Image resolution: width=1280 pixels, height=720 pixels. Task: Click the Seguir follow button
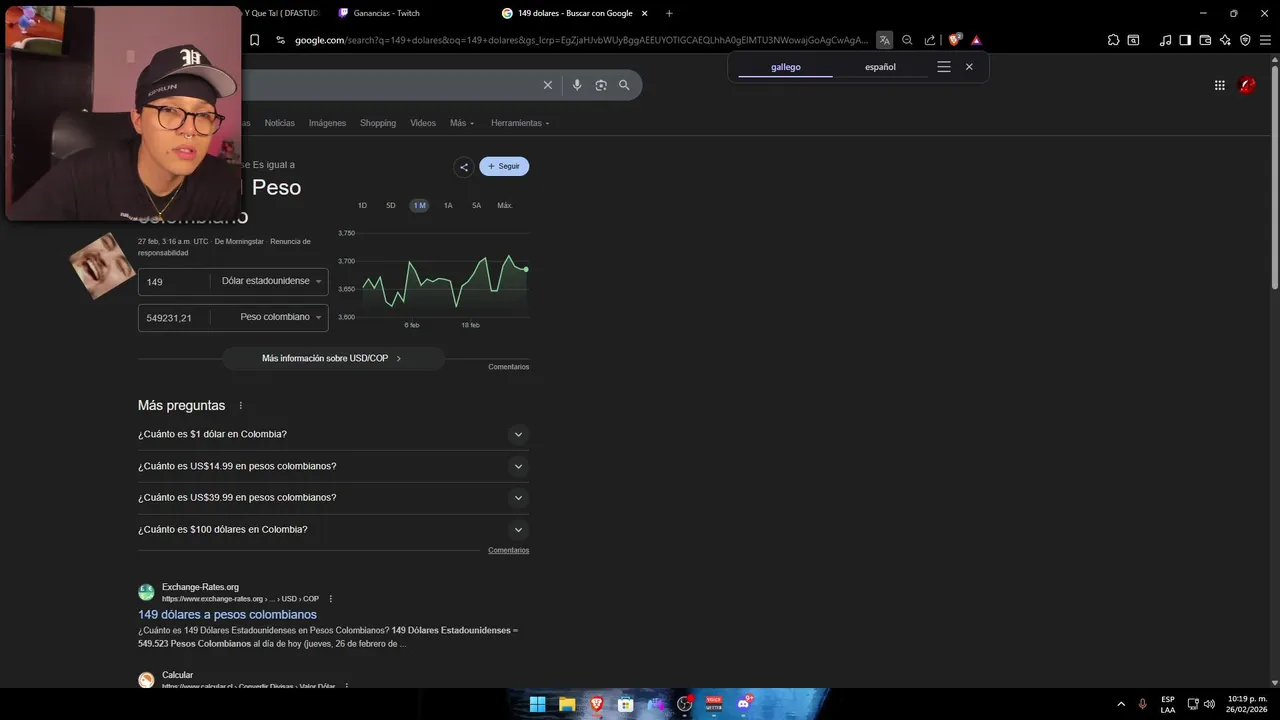pyautogui.click(x=504, y=166)
